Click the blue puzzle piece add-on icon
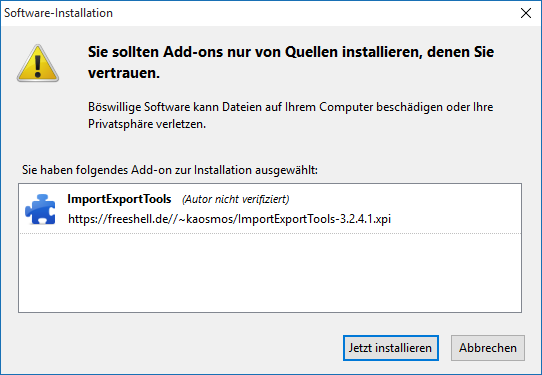542x375 pixels. (40, 209)
